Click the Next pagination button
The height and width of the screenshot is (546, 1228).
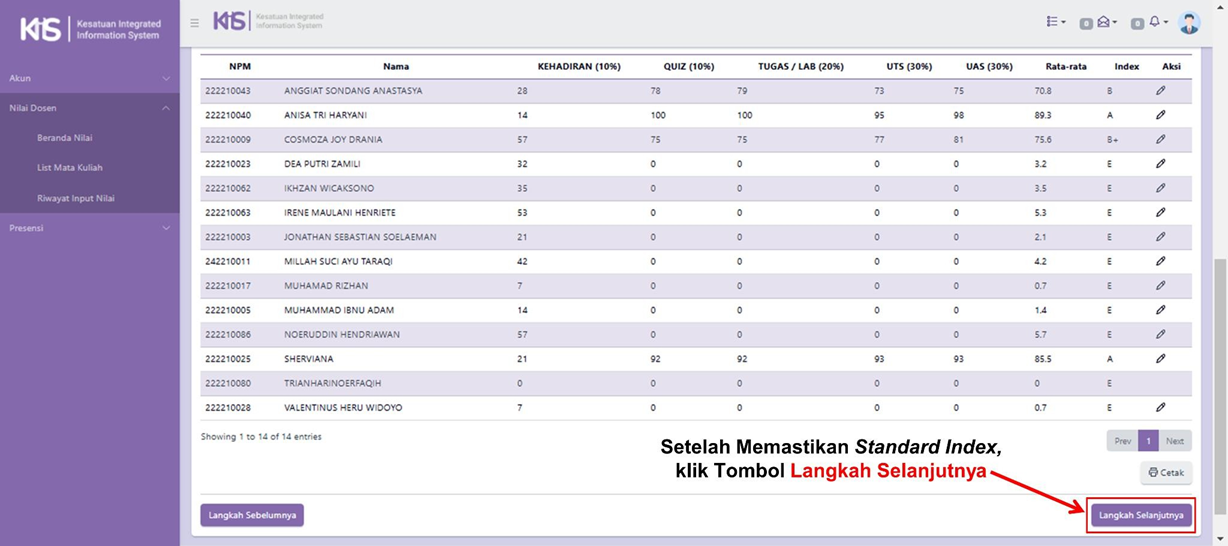[1175, 441]
